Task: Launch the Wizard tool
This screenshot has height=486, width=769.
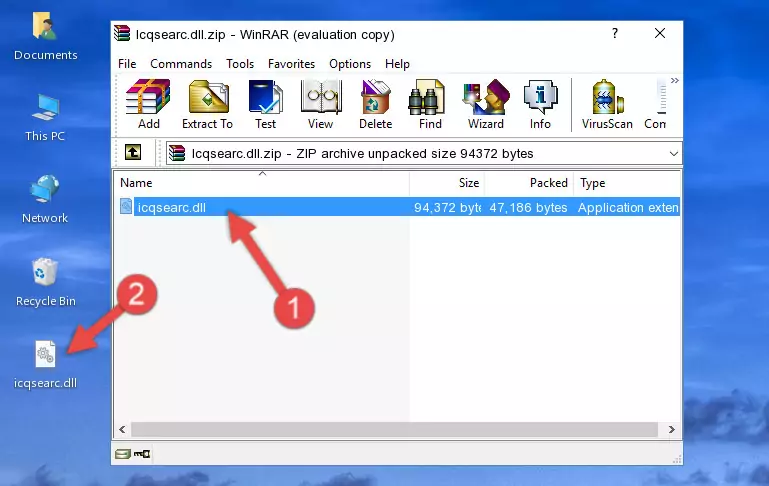Action: point(486,104)
